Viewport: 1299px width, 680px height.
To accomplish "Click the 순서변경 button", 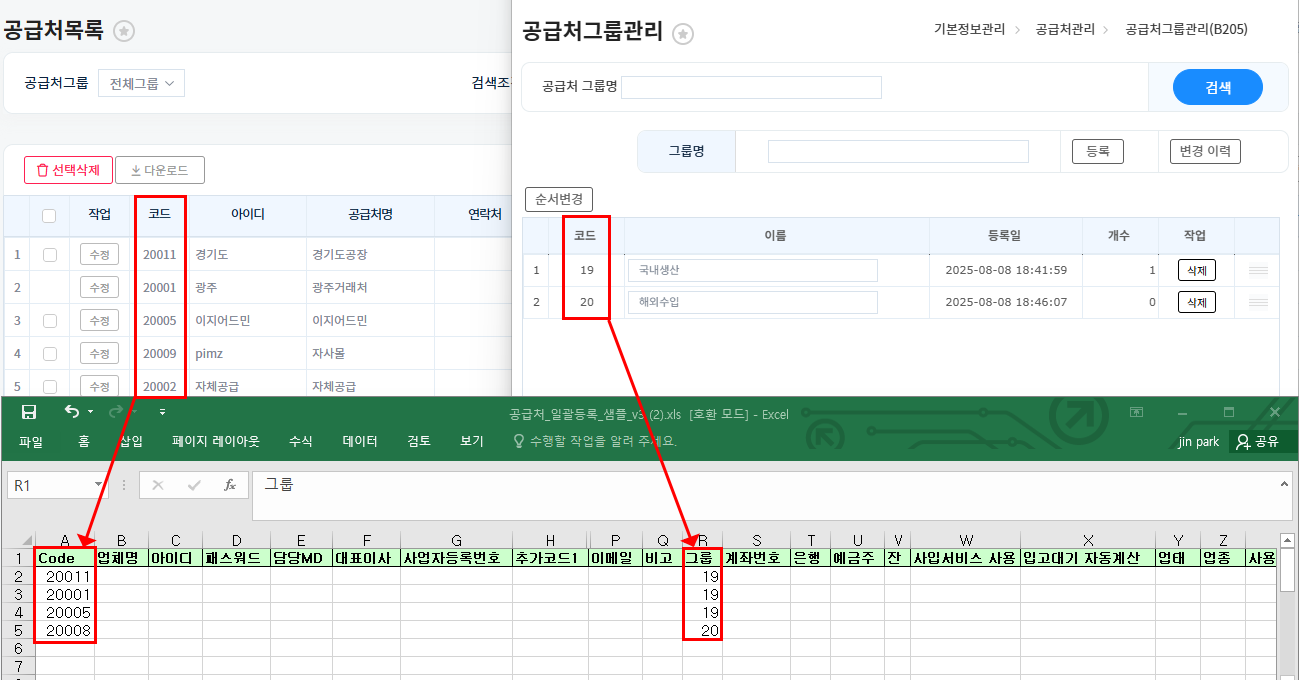I will point(559,198).
